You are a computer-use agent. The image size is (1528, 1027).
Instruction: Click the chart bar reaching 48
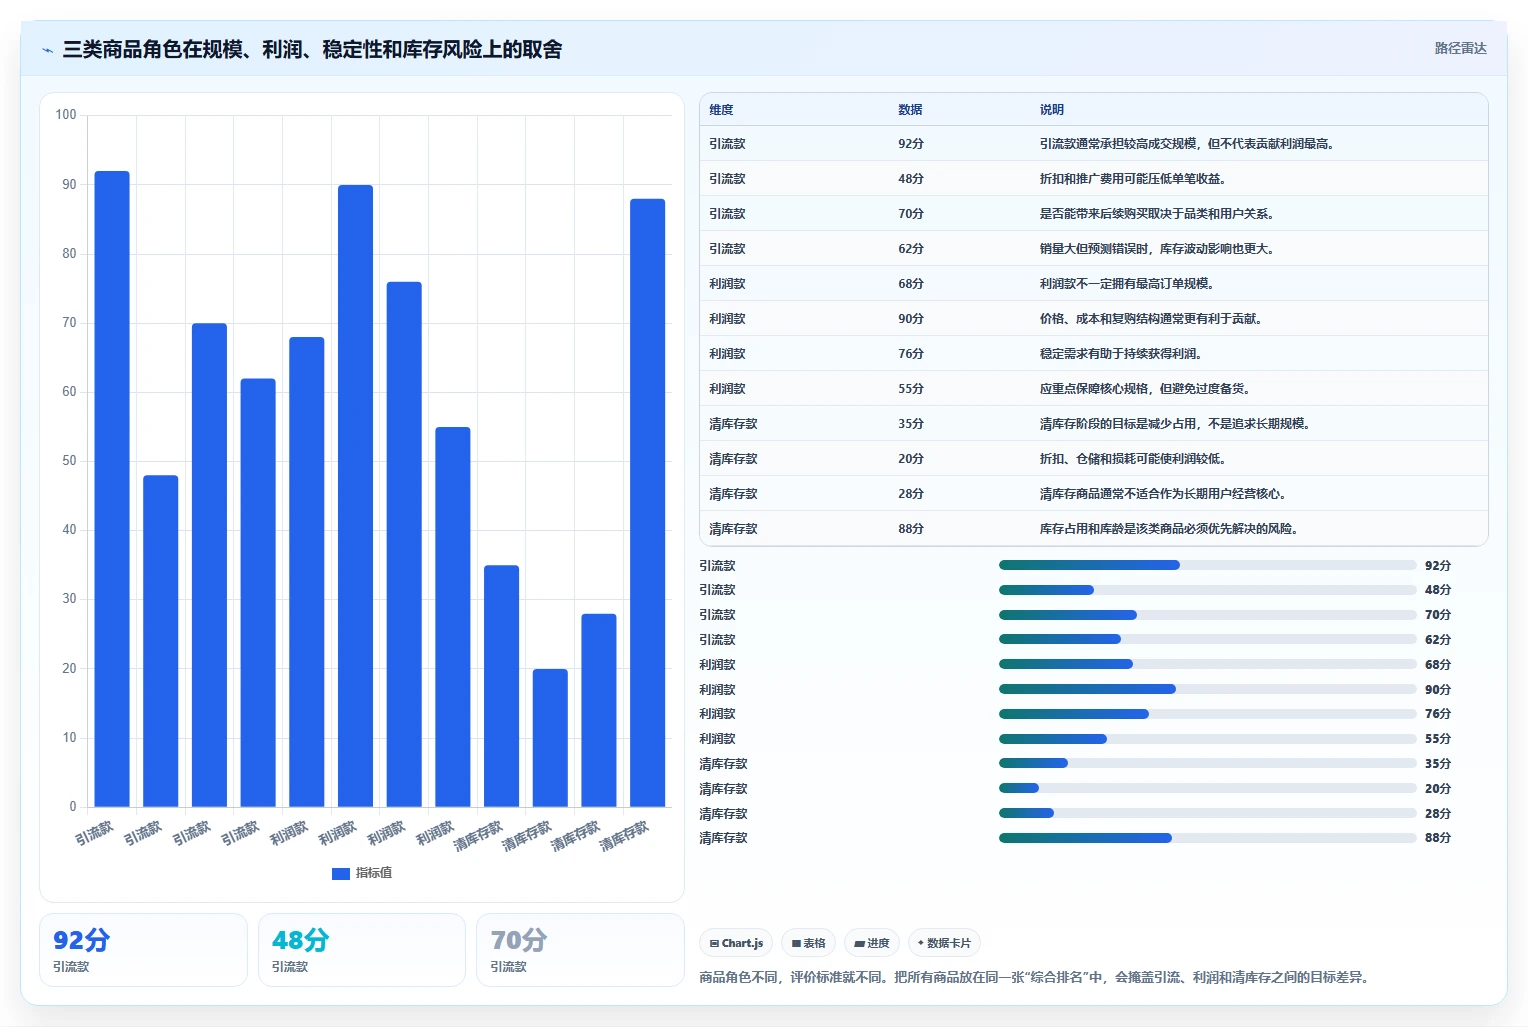pos(161,641)
